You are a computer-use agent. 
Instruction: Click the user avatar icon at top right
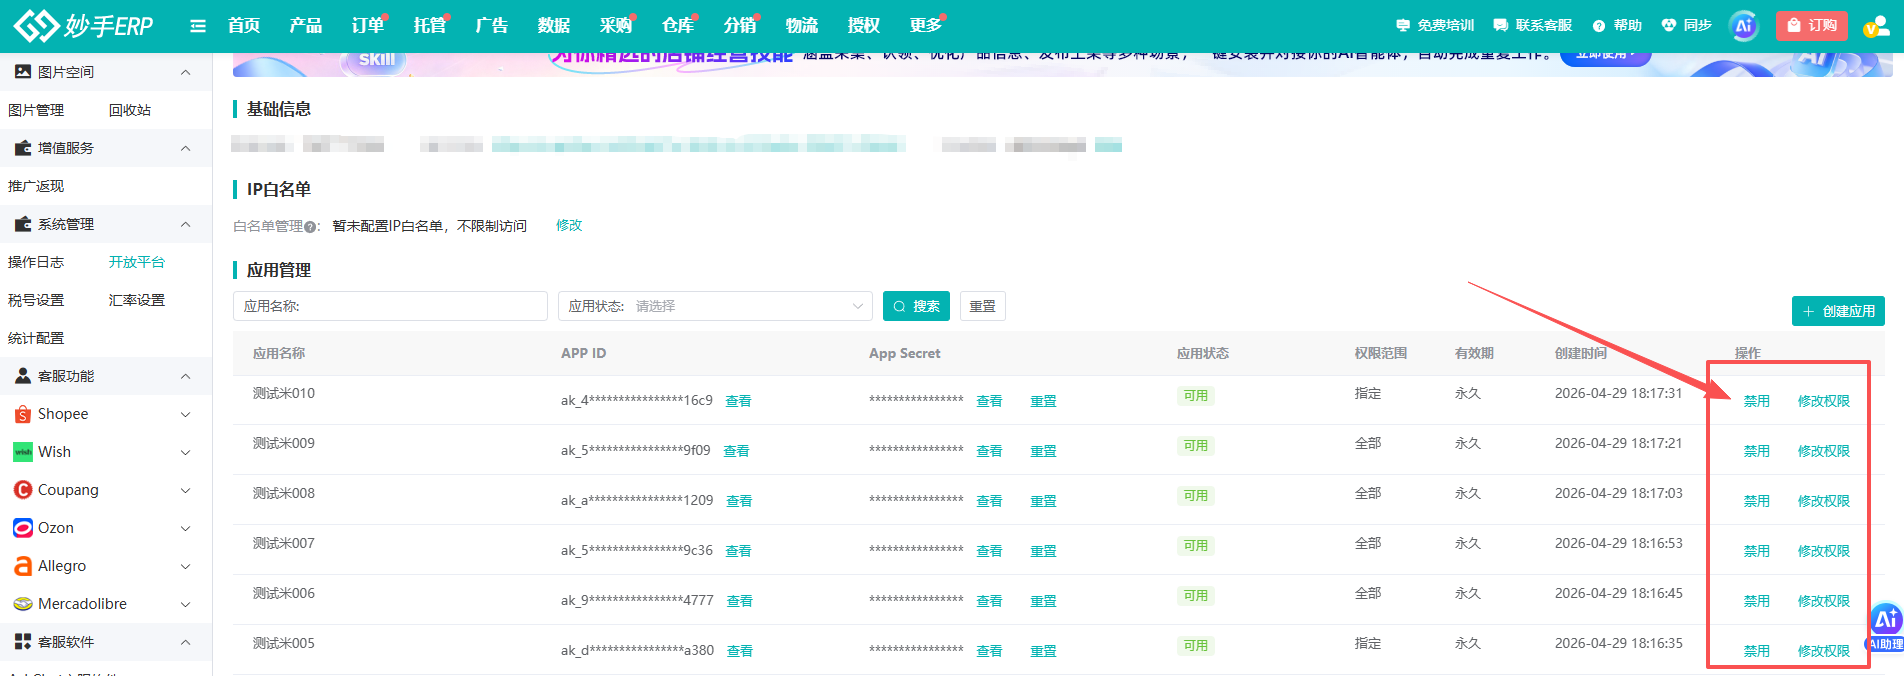1875,27
